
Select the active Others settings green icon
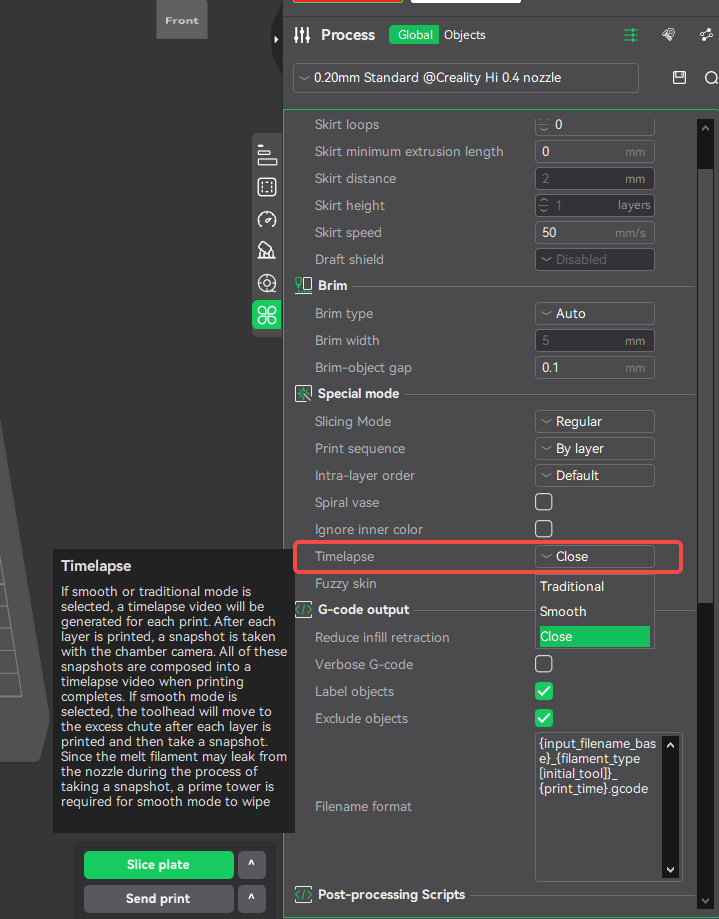266,315
